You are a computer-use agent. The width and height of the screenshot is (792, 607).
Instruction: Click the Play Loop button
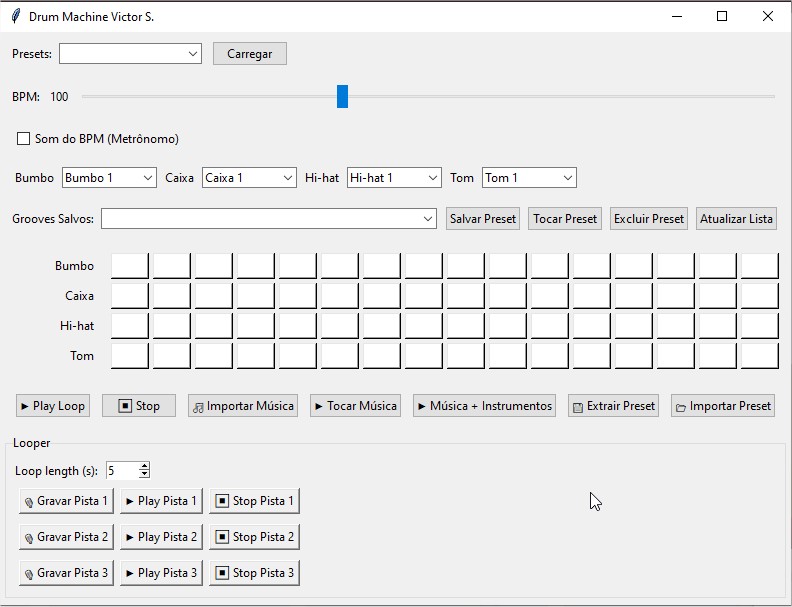pyautogui.click(x=53, y=406)
